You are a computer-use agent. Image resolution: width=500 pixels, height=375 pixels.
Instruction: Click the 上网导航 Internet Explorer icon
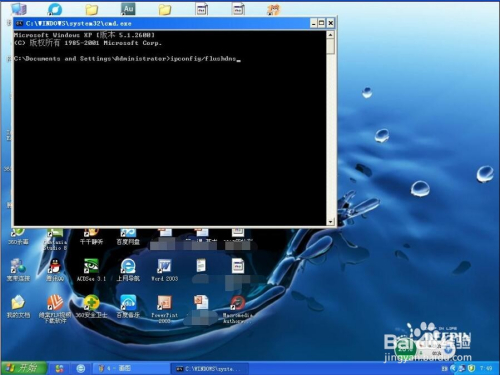point(128,270)
